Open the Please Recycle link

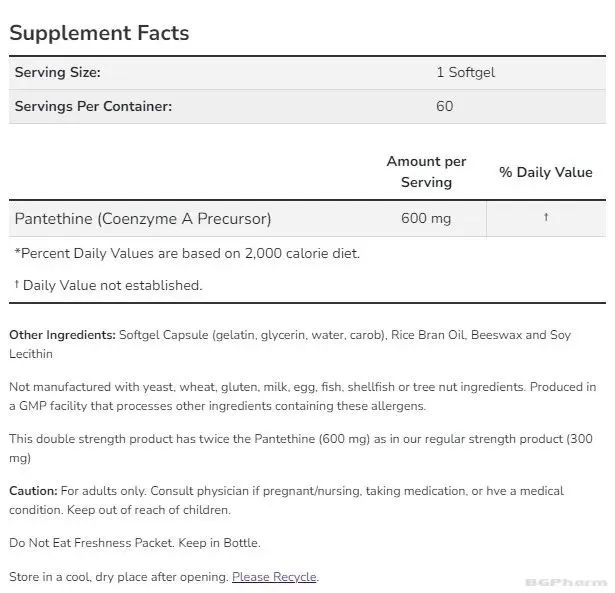pos(274,577)
